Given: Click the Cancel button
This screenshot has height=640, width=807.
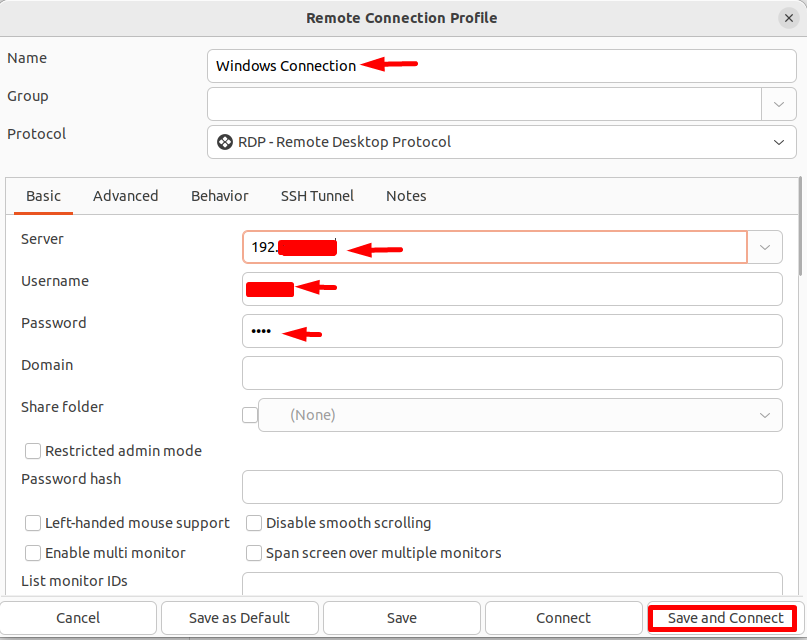Looking at the screenshot, I should pos(78,618).
